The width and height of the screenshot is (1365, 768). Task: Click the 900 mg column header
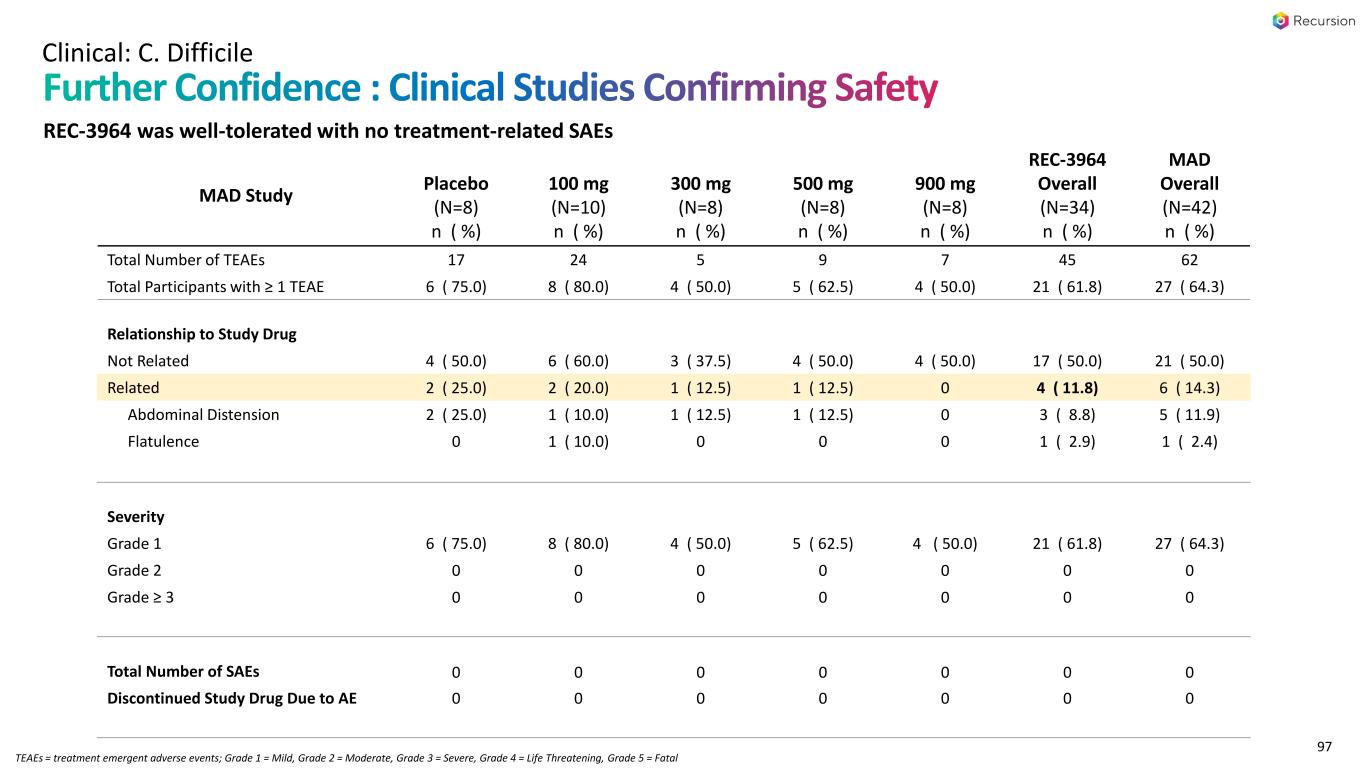[944, 184]
